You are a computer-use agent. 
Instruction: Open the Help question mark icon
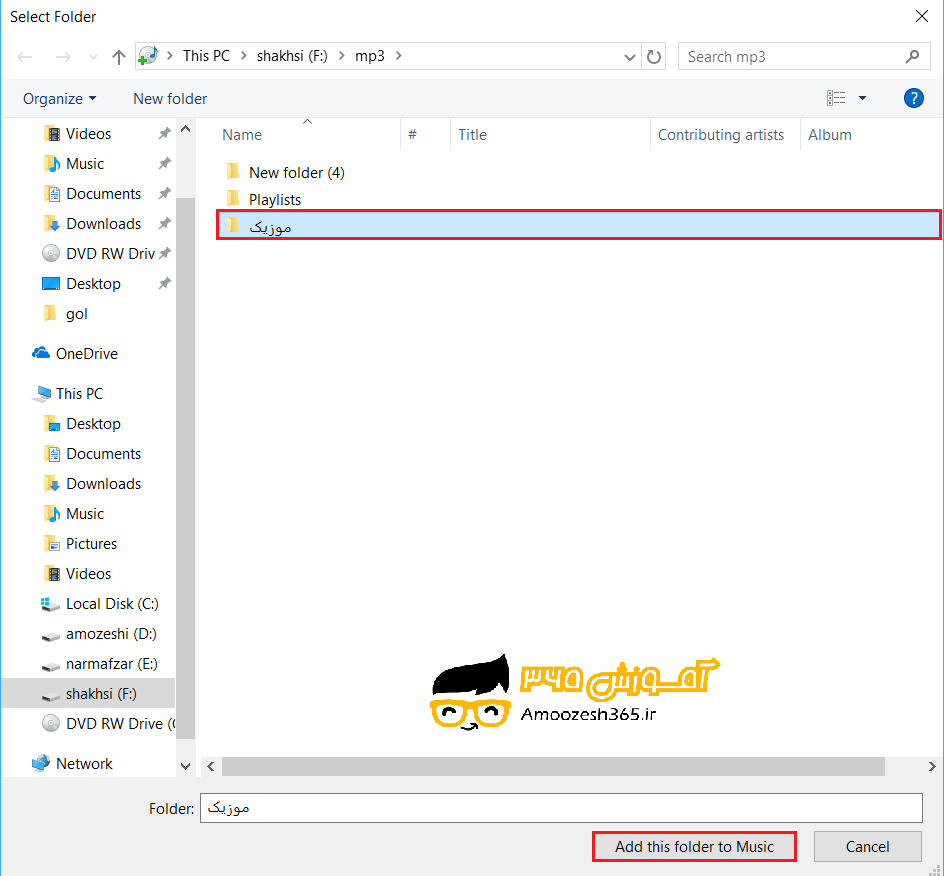(x=913, y=98)
